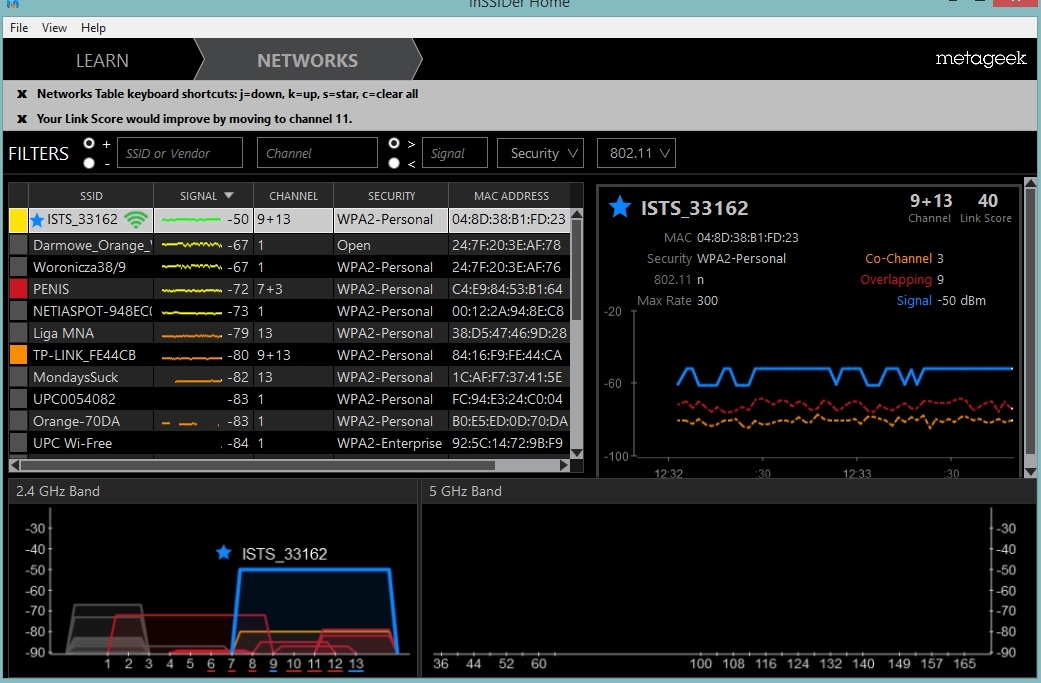The width and height of the screenshot is (1041, 683).
Task: Sort table by MAC ADDRESS column header
Action: coord(511,196)
